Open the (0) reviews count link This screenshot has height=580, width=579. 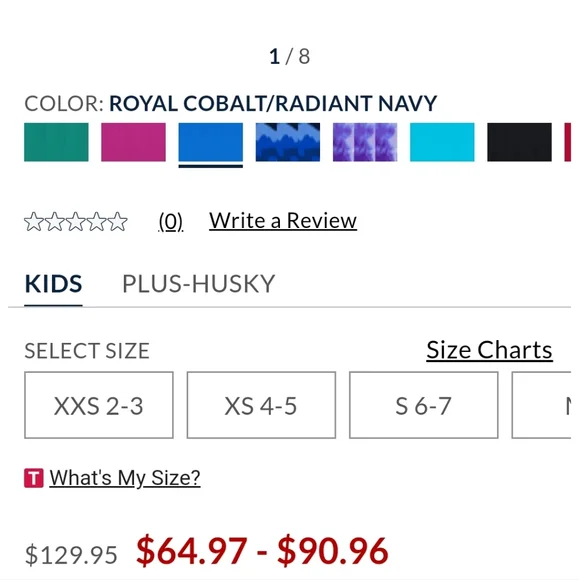coord(171,222)
